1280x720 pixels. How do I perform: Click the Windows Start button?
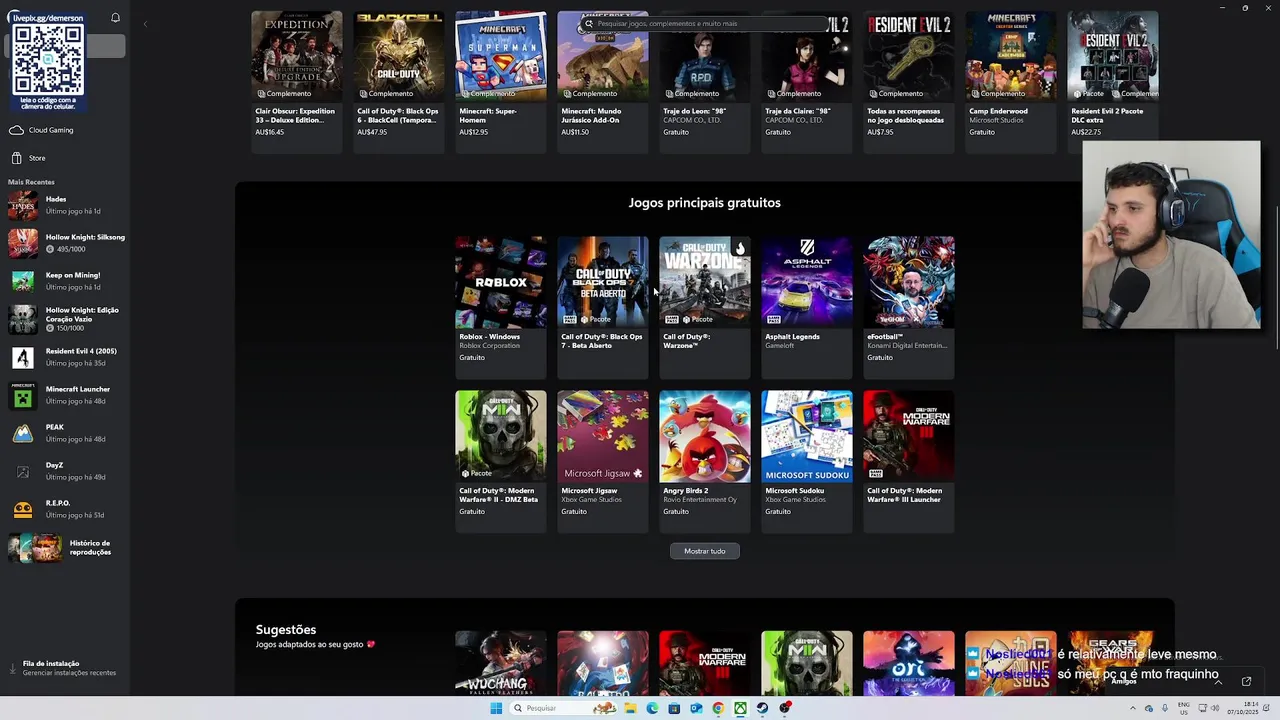pyautogui.click(x=496, y=708)
